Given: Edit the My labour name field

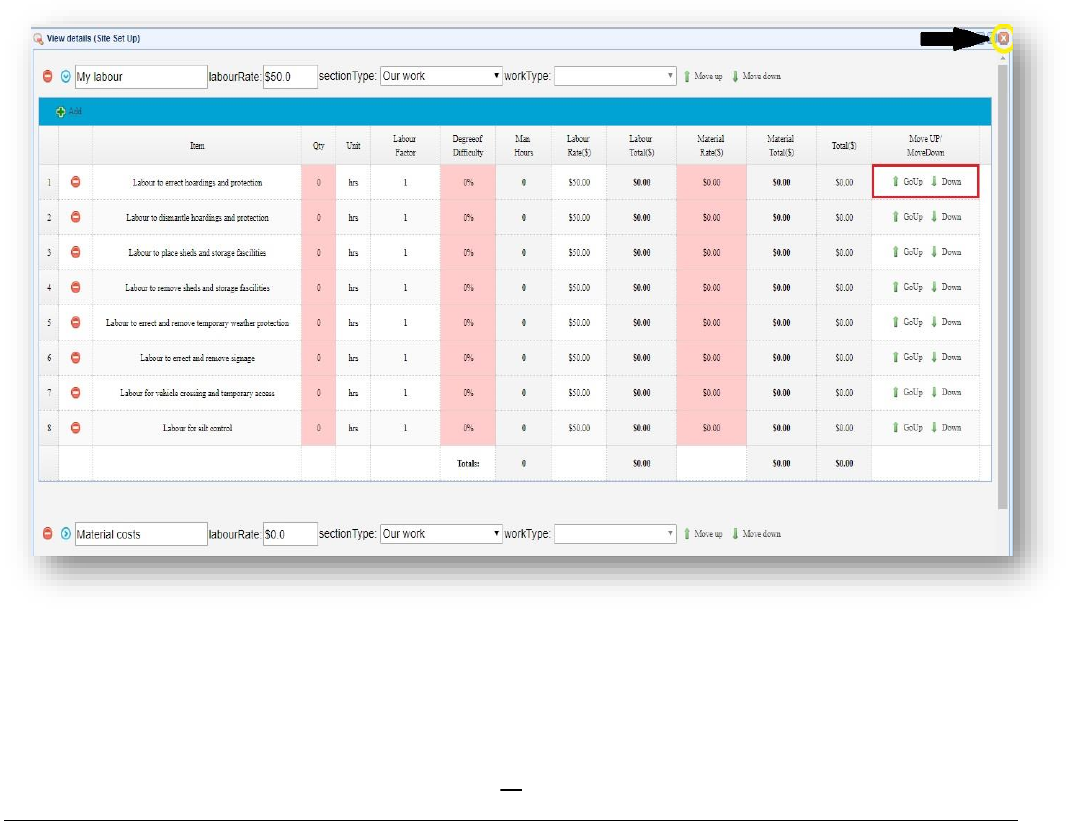Looking at the screenshot, I should (141, 77).
